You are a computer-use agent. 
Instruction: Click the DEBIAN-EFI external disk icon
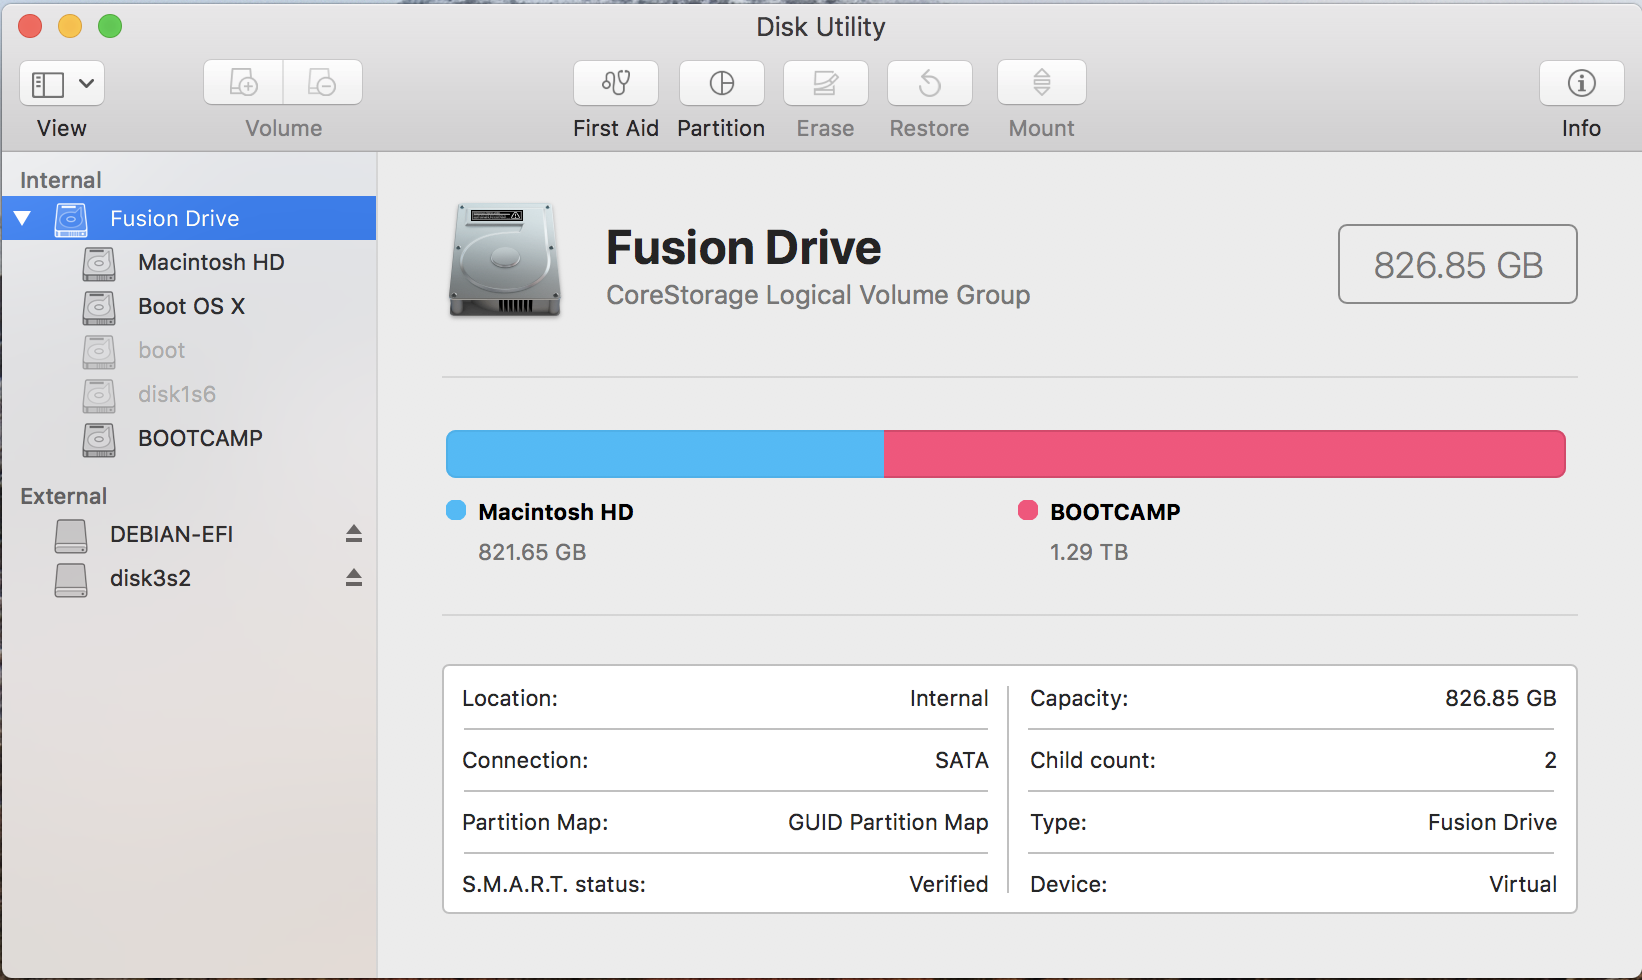71,535
